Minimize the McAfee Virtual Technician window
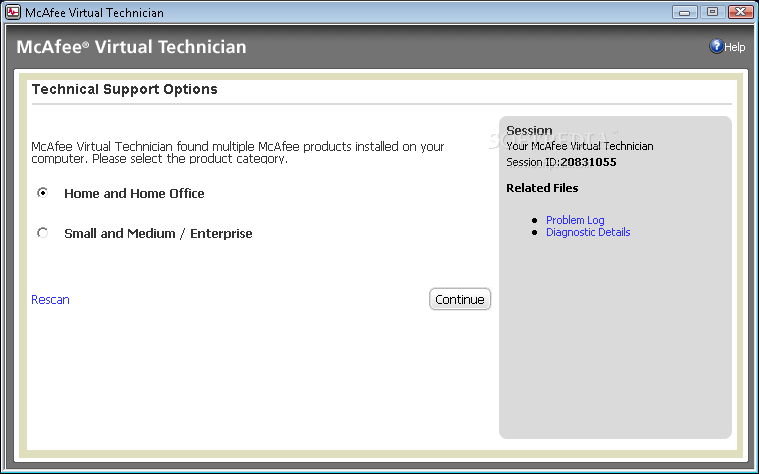 click(x=684, y=12)
